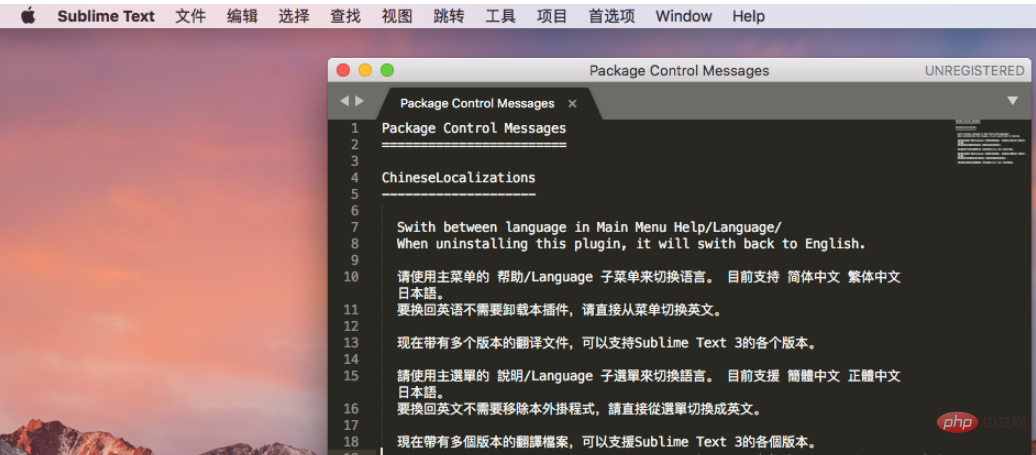Open the Apple menu
This screenshot has height=455, width=1036.
(x=28, y=16)
